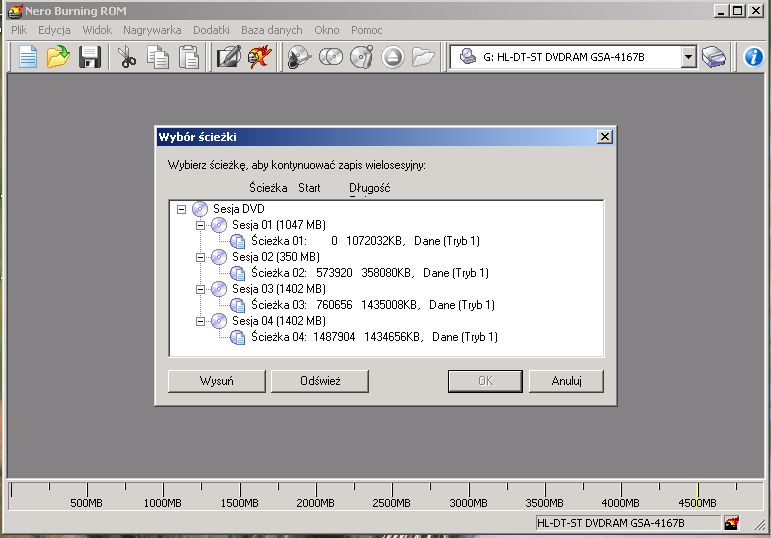Image resolution: width=771 pixels, height=538 pixels.
Task: Open the Nagrywarka menu
Action: [x=152, y=30]
